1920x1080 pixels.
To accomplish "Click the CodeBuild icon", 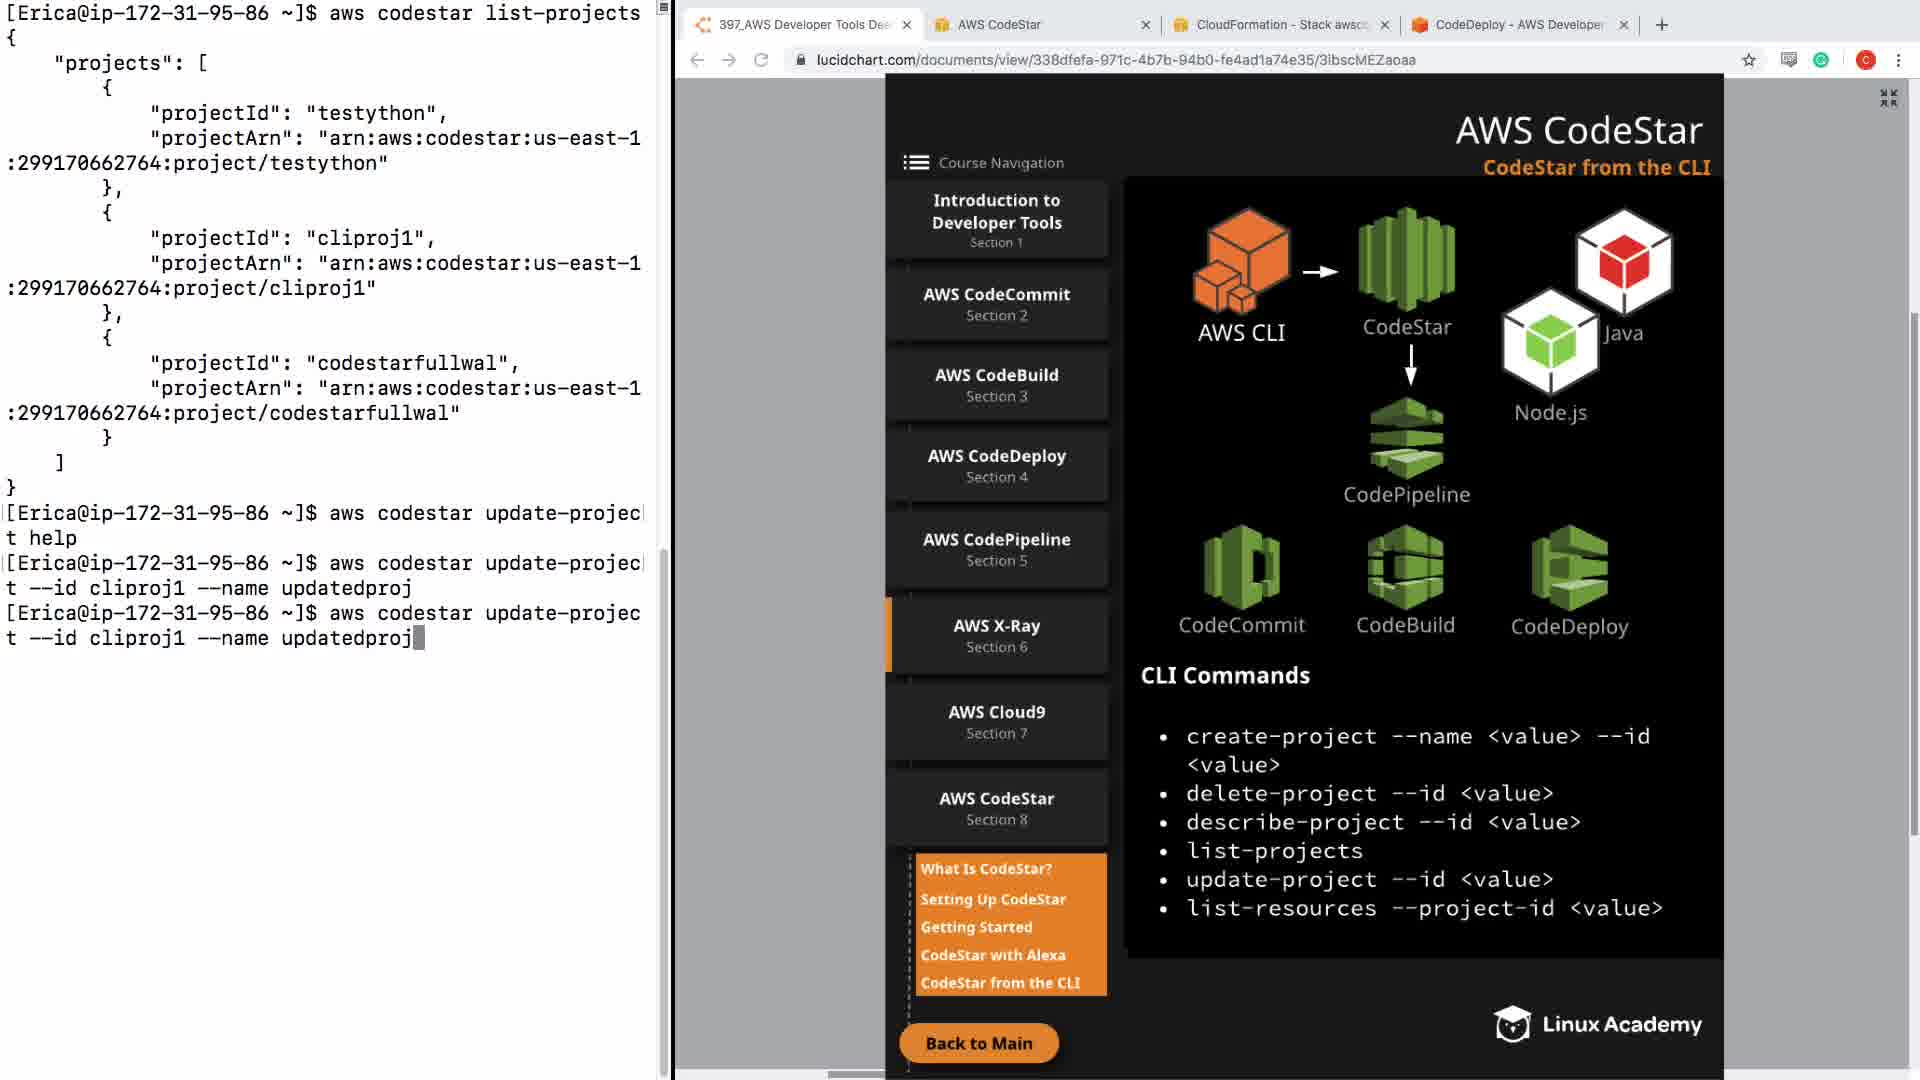I will pos(1405,567).
